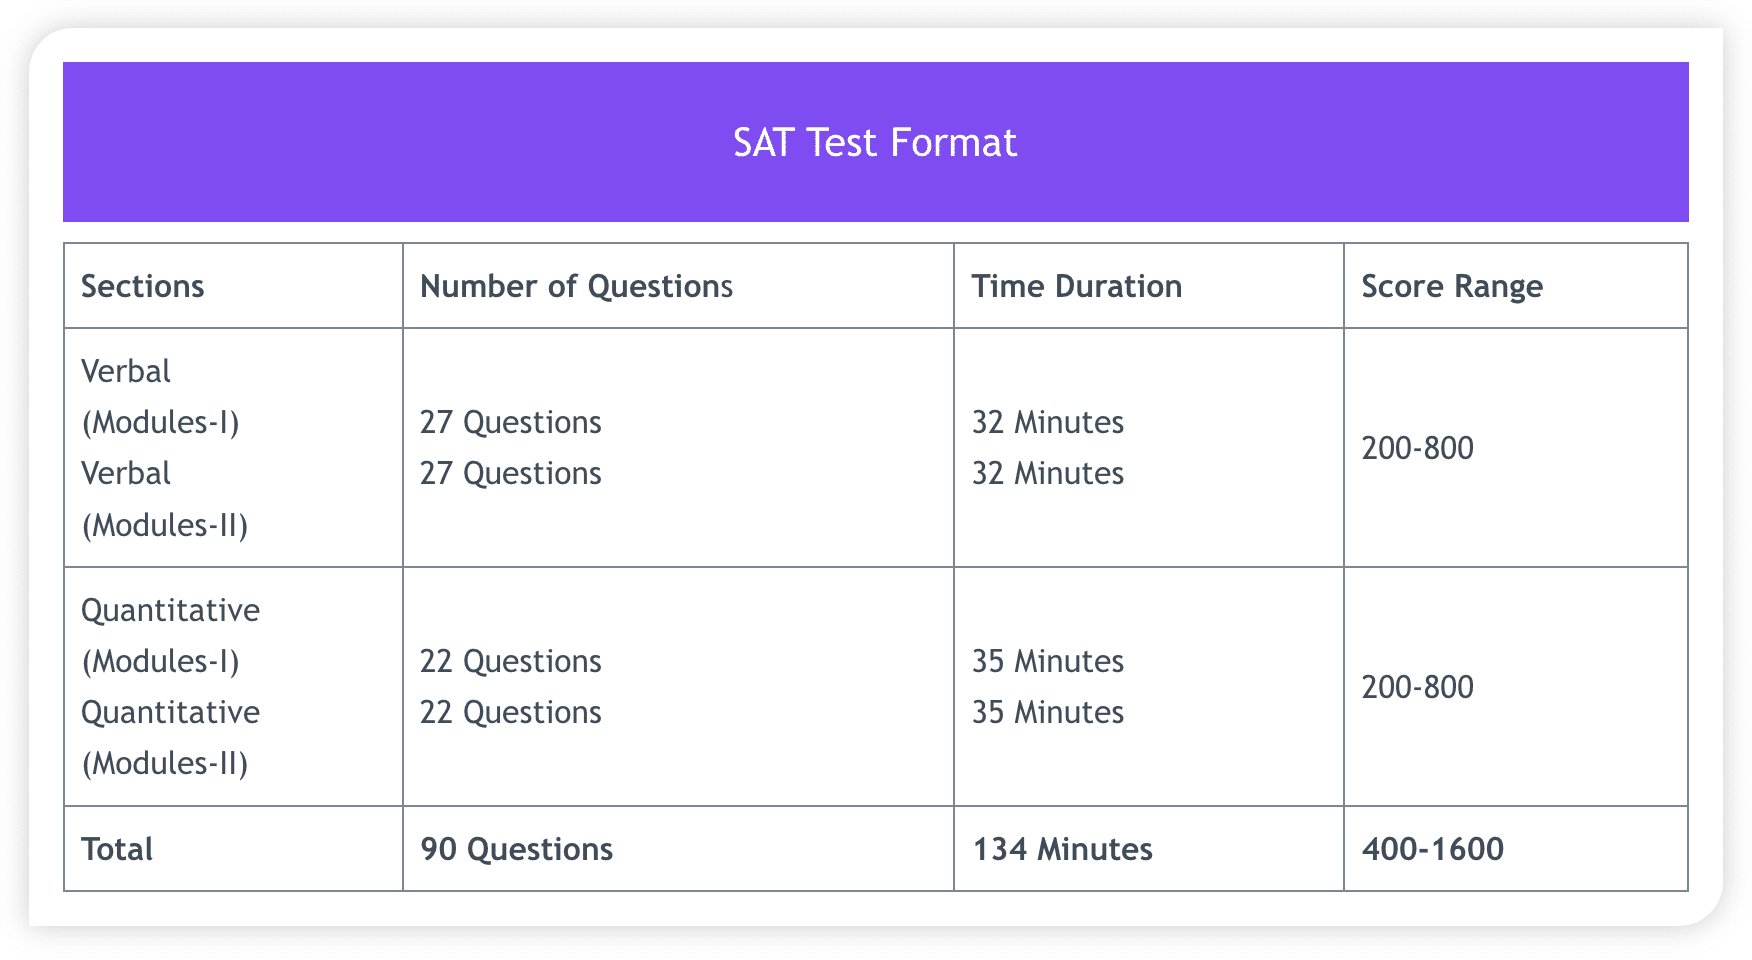Select the first 22 Questions entry
The height and width of the screenshot is (960, 1752).
pos(510,661)
